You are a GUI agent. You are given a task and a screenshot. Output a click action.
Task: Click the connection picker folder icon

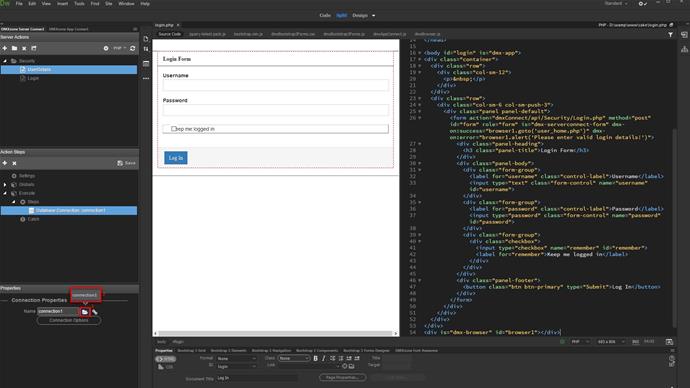click(85, 312)
